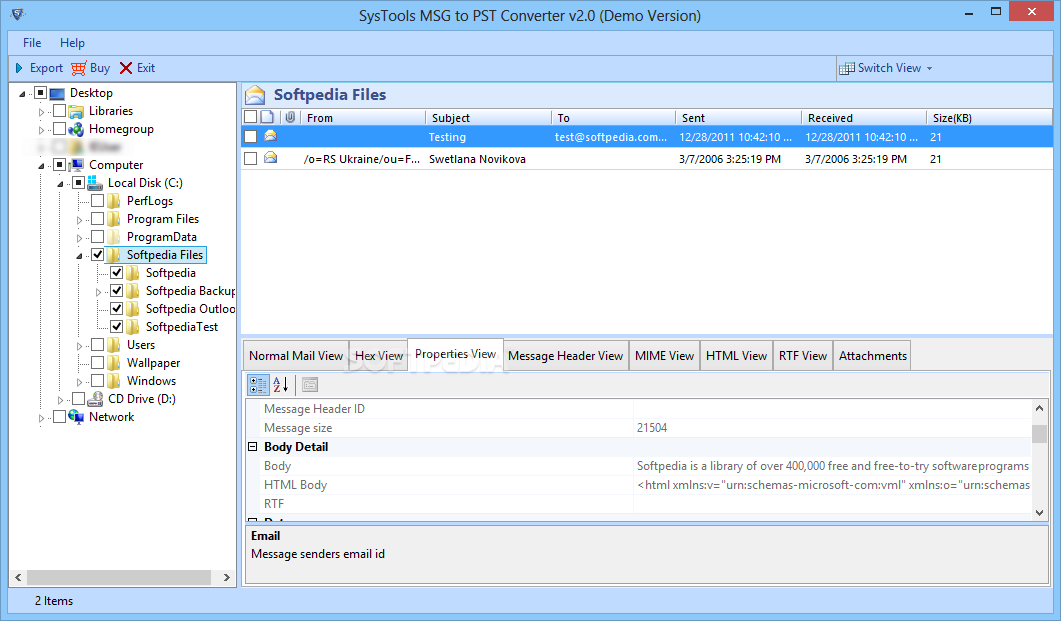This screenshot has width=1061, height=621.
Task: Click the Message size value 21504
Action: (652, 428)
